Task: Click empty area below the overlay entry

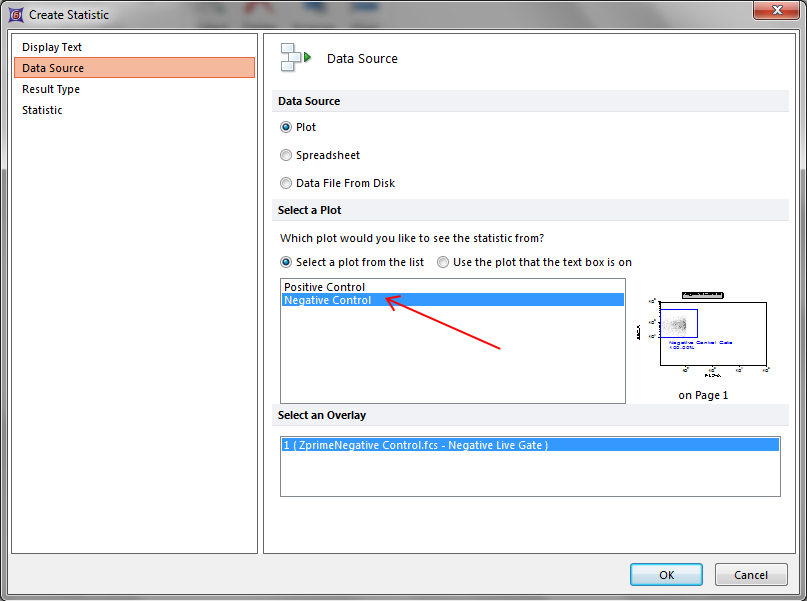Action: pyautogui.click(x=530, y=475)
